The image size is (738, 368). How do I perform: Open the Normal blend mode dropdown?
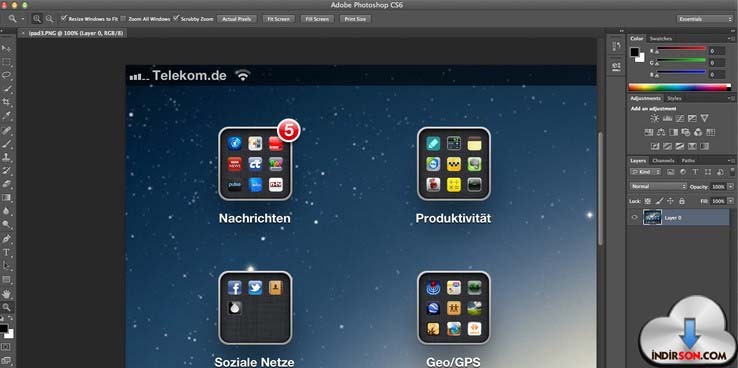[658, 186]
